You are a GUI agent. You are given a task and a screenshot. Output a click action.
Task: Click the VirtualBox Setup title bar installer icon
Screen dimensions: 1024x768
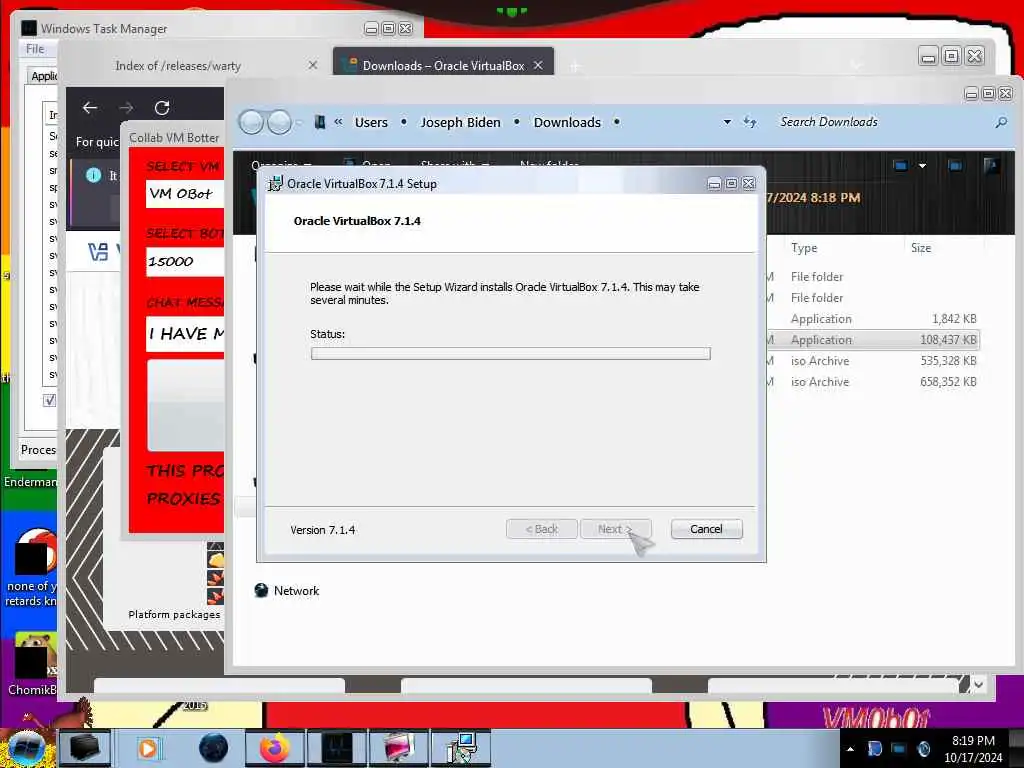[x=275, y=184]
